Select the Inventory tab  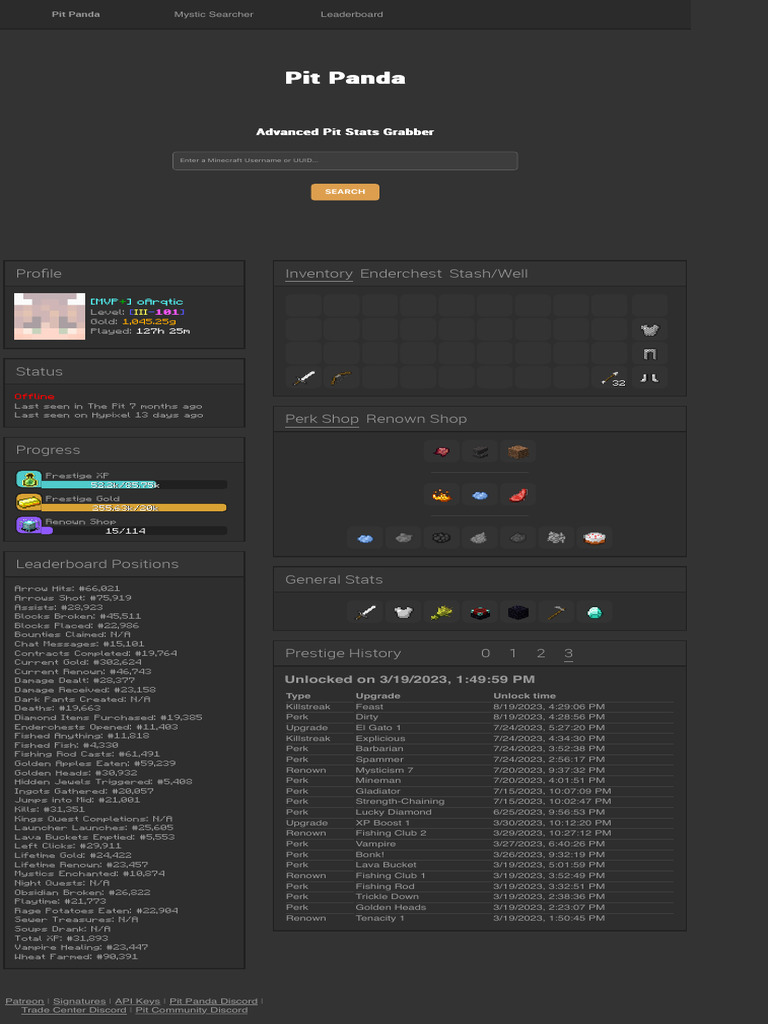pyautogui.click(x=319, y=274)
